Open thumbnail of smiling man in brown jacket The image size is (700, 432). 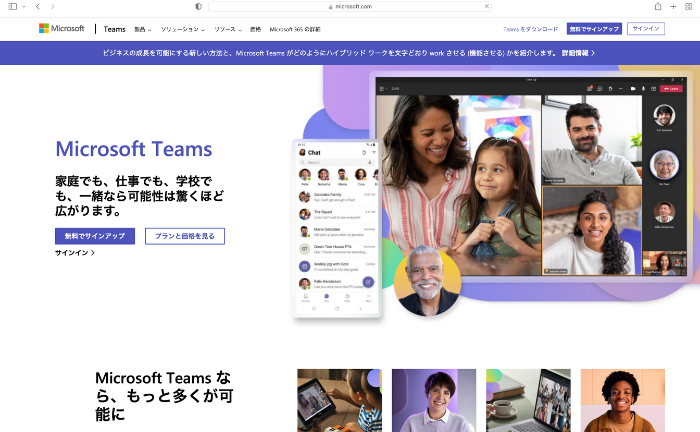(x=623, y=400)
